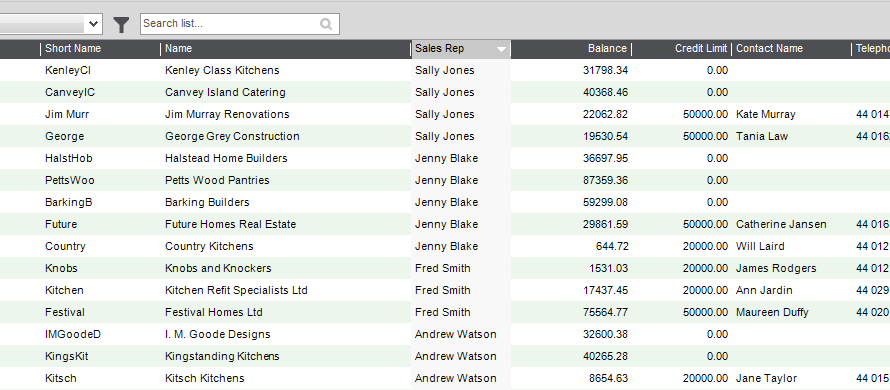Viewport: 890px width, 390px height.
Task: Click Andrew Watson in Kitsch Kitchens row
Action: (456, 378)
